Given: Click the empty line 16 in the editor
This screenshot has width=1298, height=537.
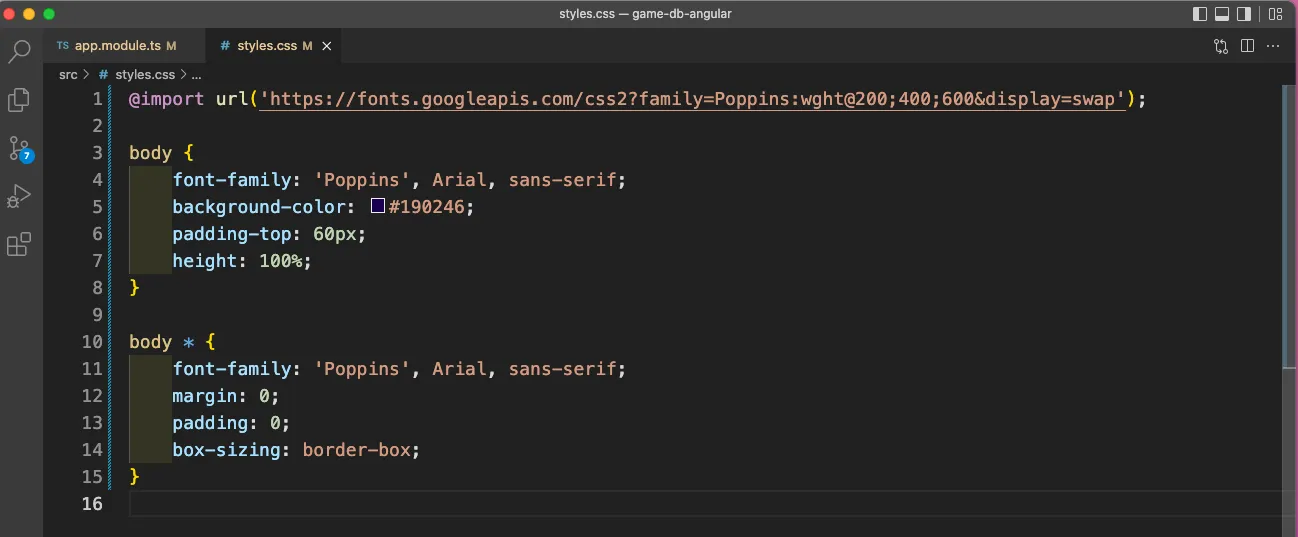Looking at the screenshot, I should pos(705,504).
